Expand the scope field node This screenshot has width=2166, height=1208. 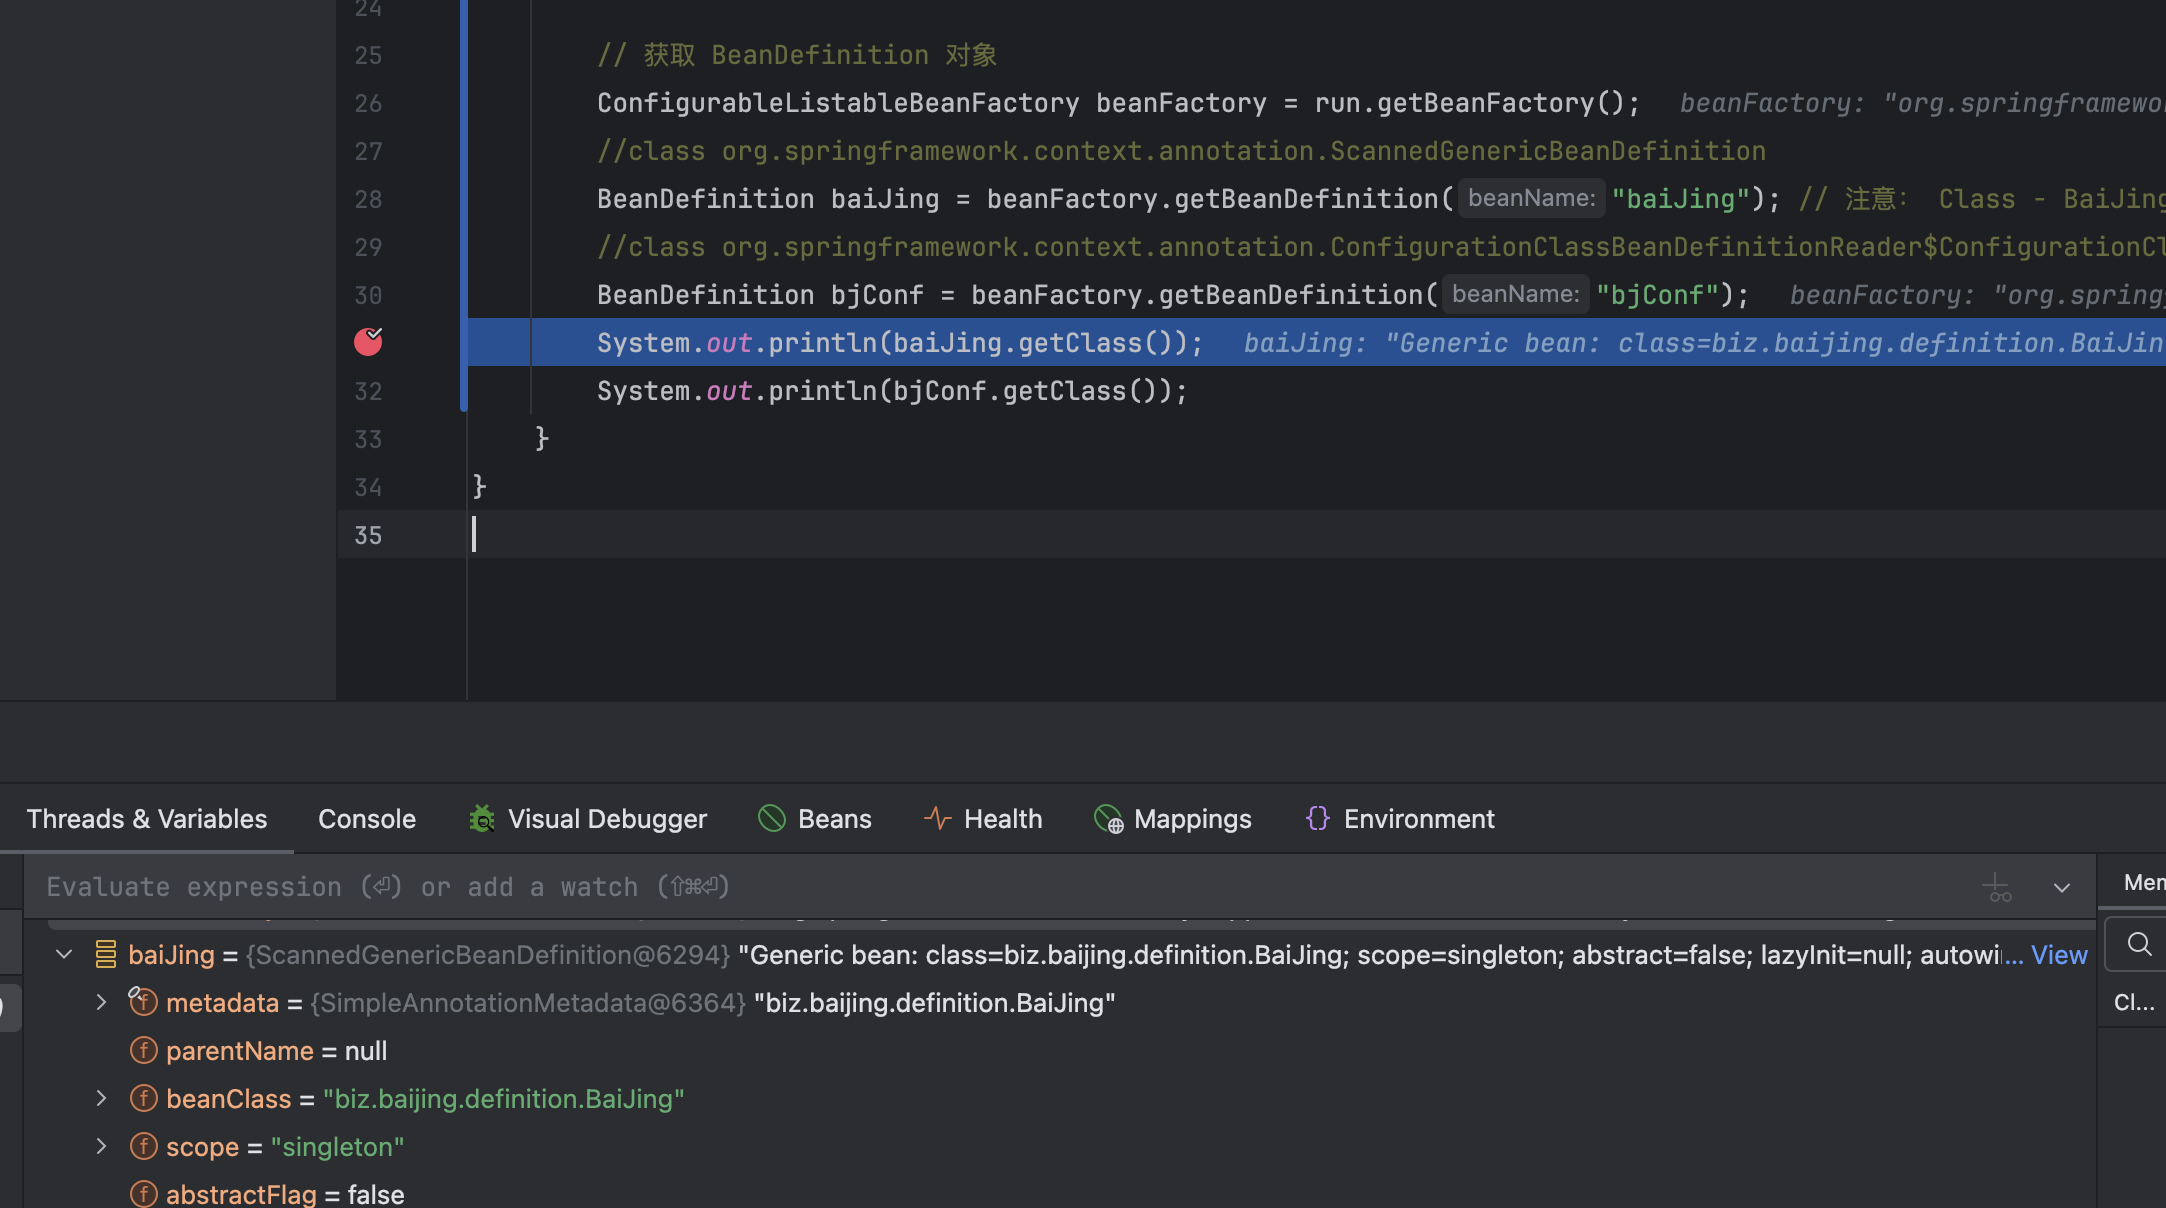pyautogui.click(x=101, y=1146)
